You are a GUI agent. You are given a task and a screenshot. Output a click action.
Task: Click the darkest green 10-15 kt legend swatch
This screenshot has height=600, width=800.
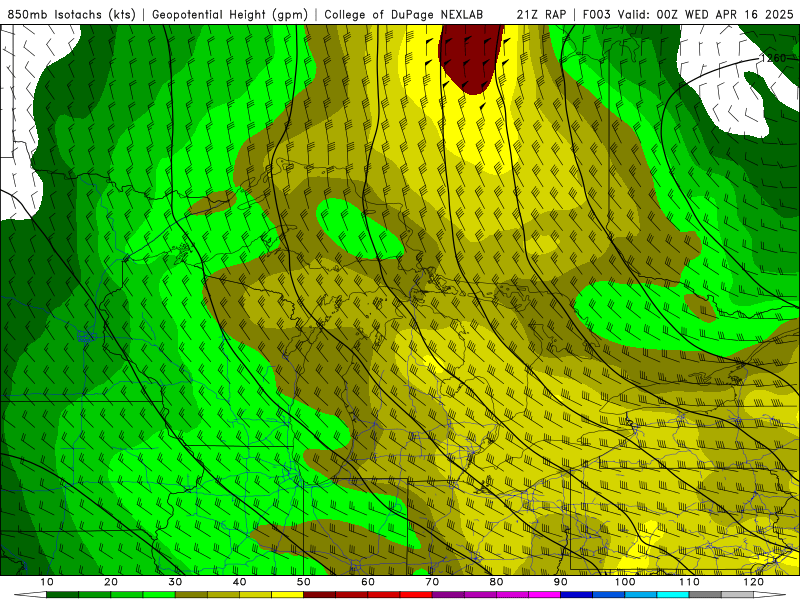62,595
